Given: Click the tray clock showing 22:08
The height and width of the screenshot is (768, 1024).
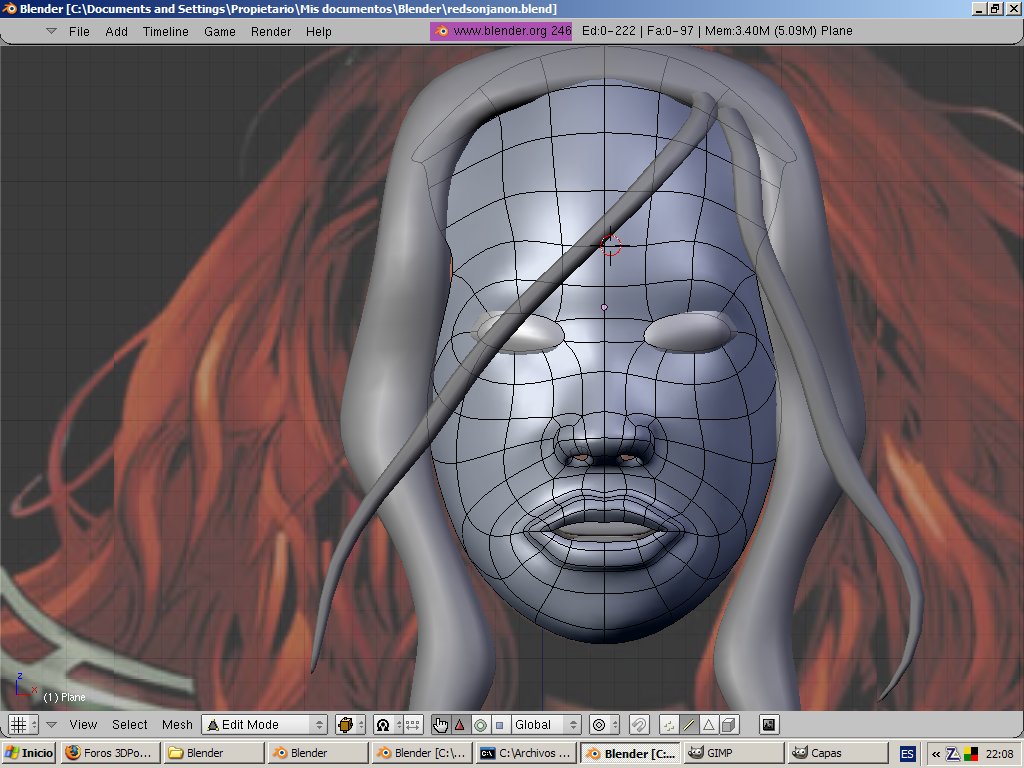Looking at the screenshot, I should point(999,754).
